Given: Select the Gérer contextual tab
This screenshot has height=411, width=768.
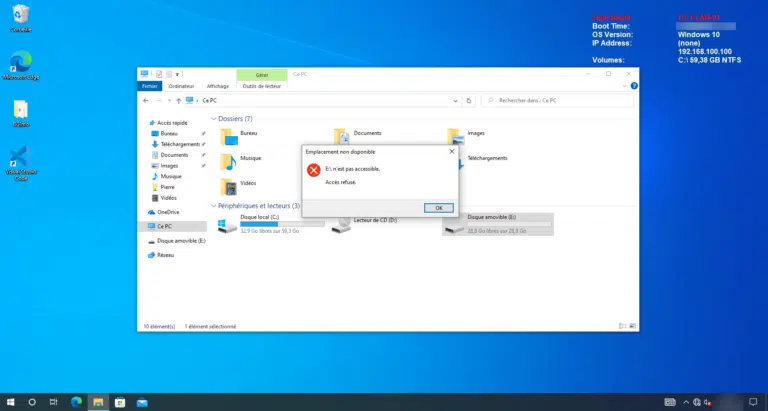Looking at the screenshot, I should 262,75.
